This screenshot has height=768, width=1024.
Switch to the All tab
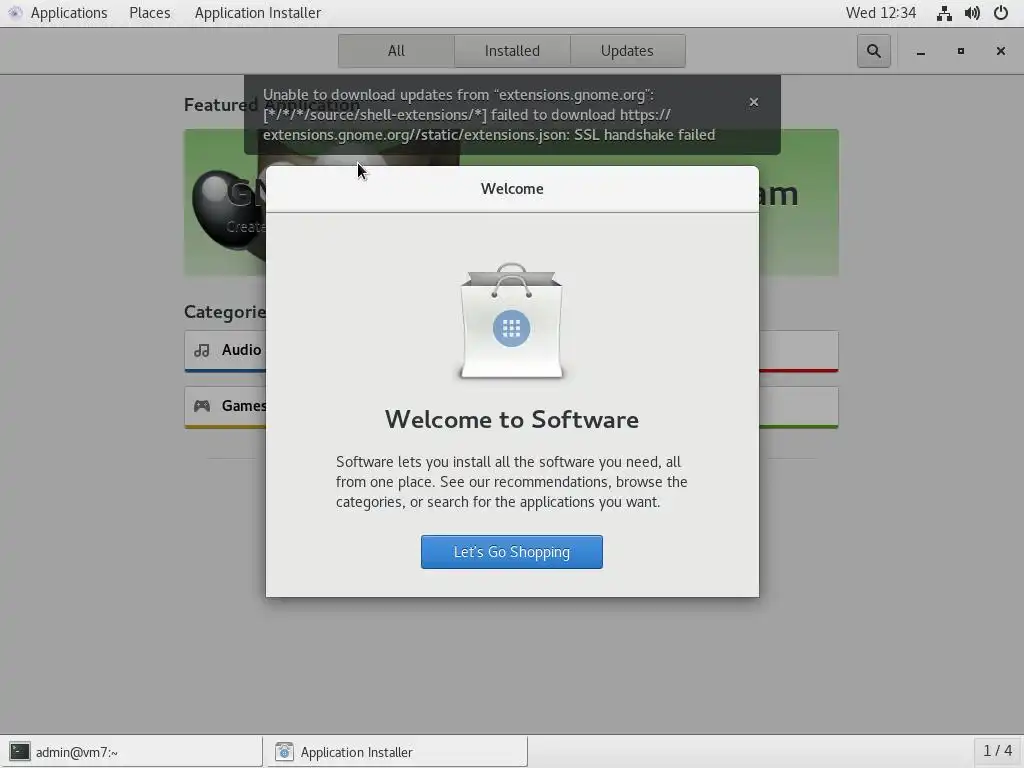click(x=396, y=51)
